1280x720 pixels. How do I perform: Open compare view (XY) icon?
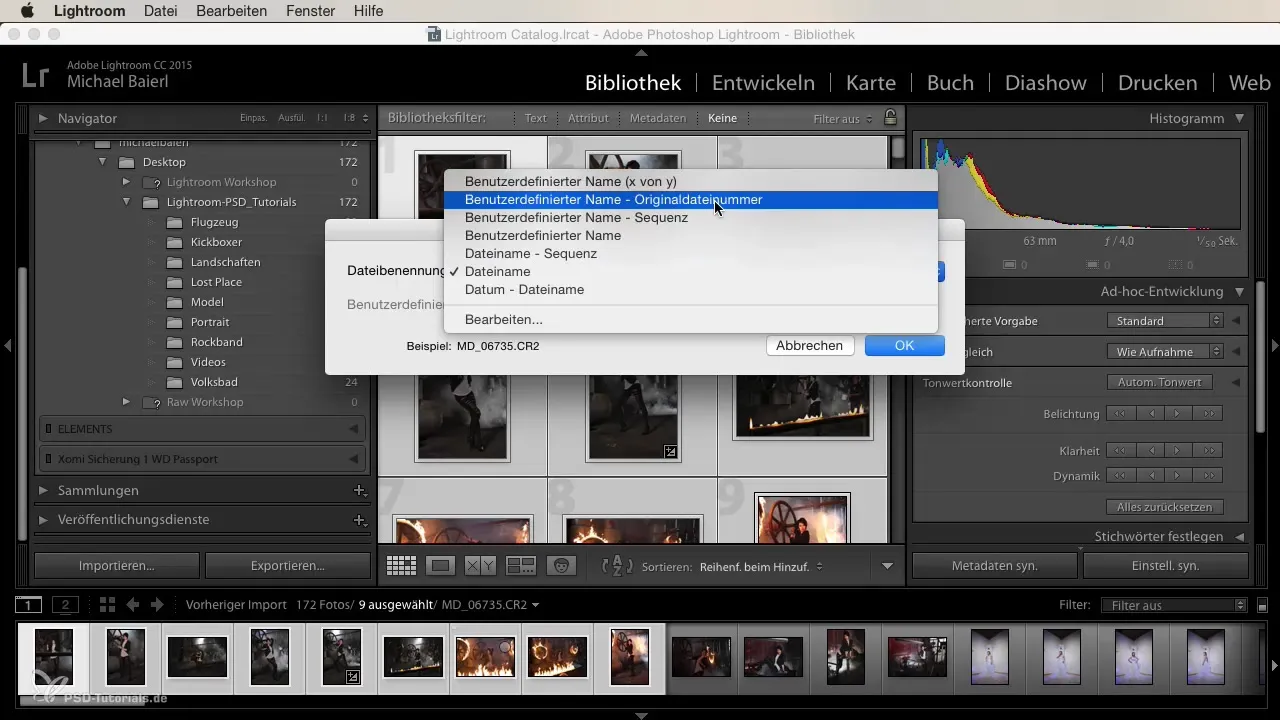coord(480,565)
